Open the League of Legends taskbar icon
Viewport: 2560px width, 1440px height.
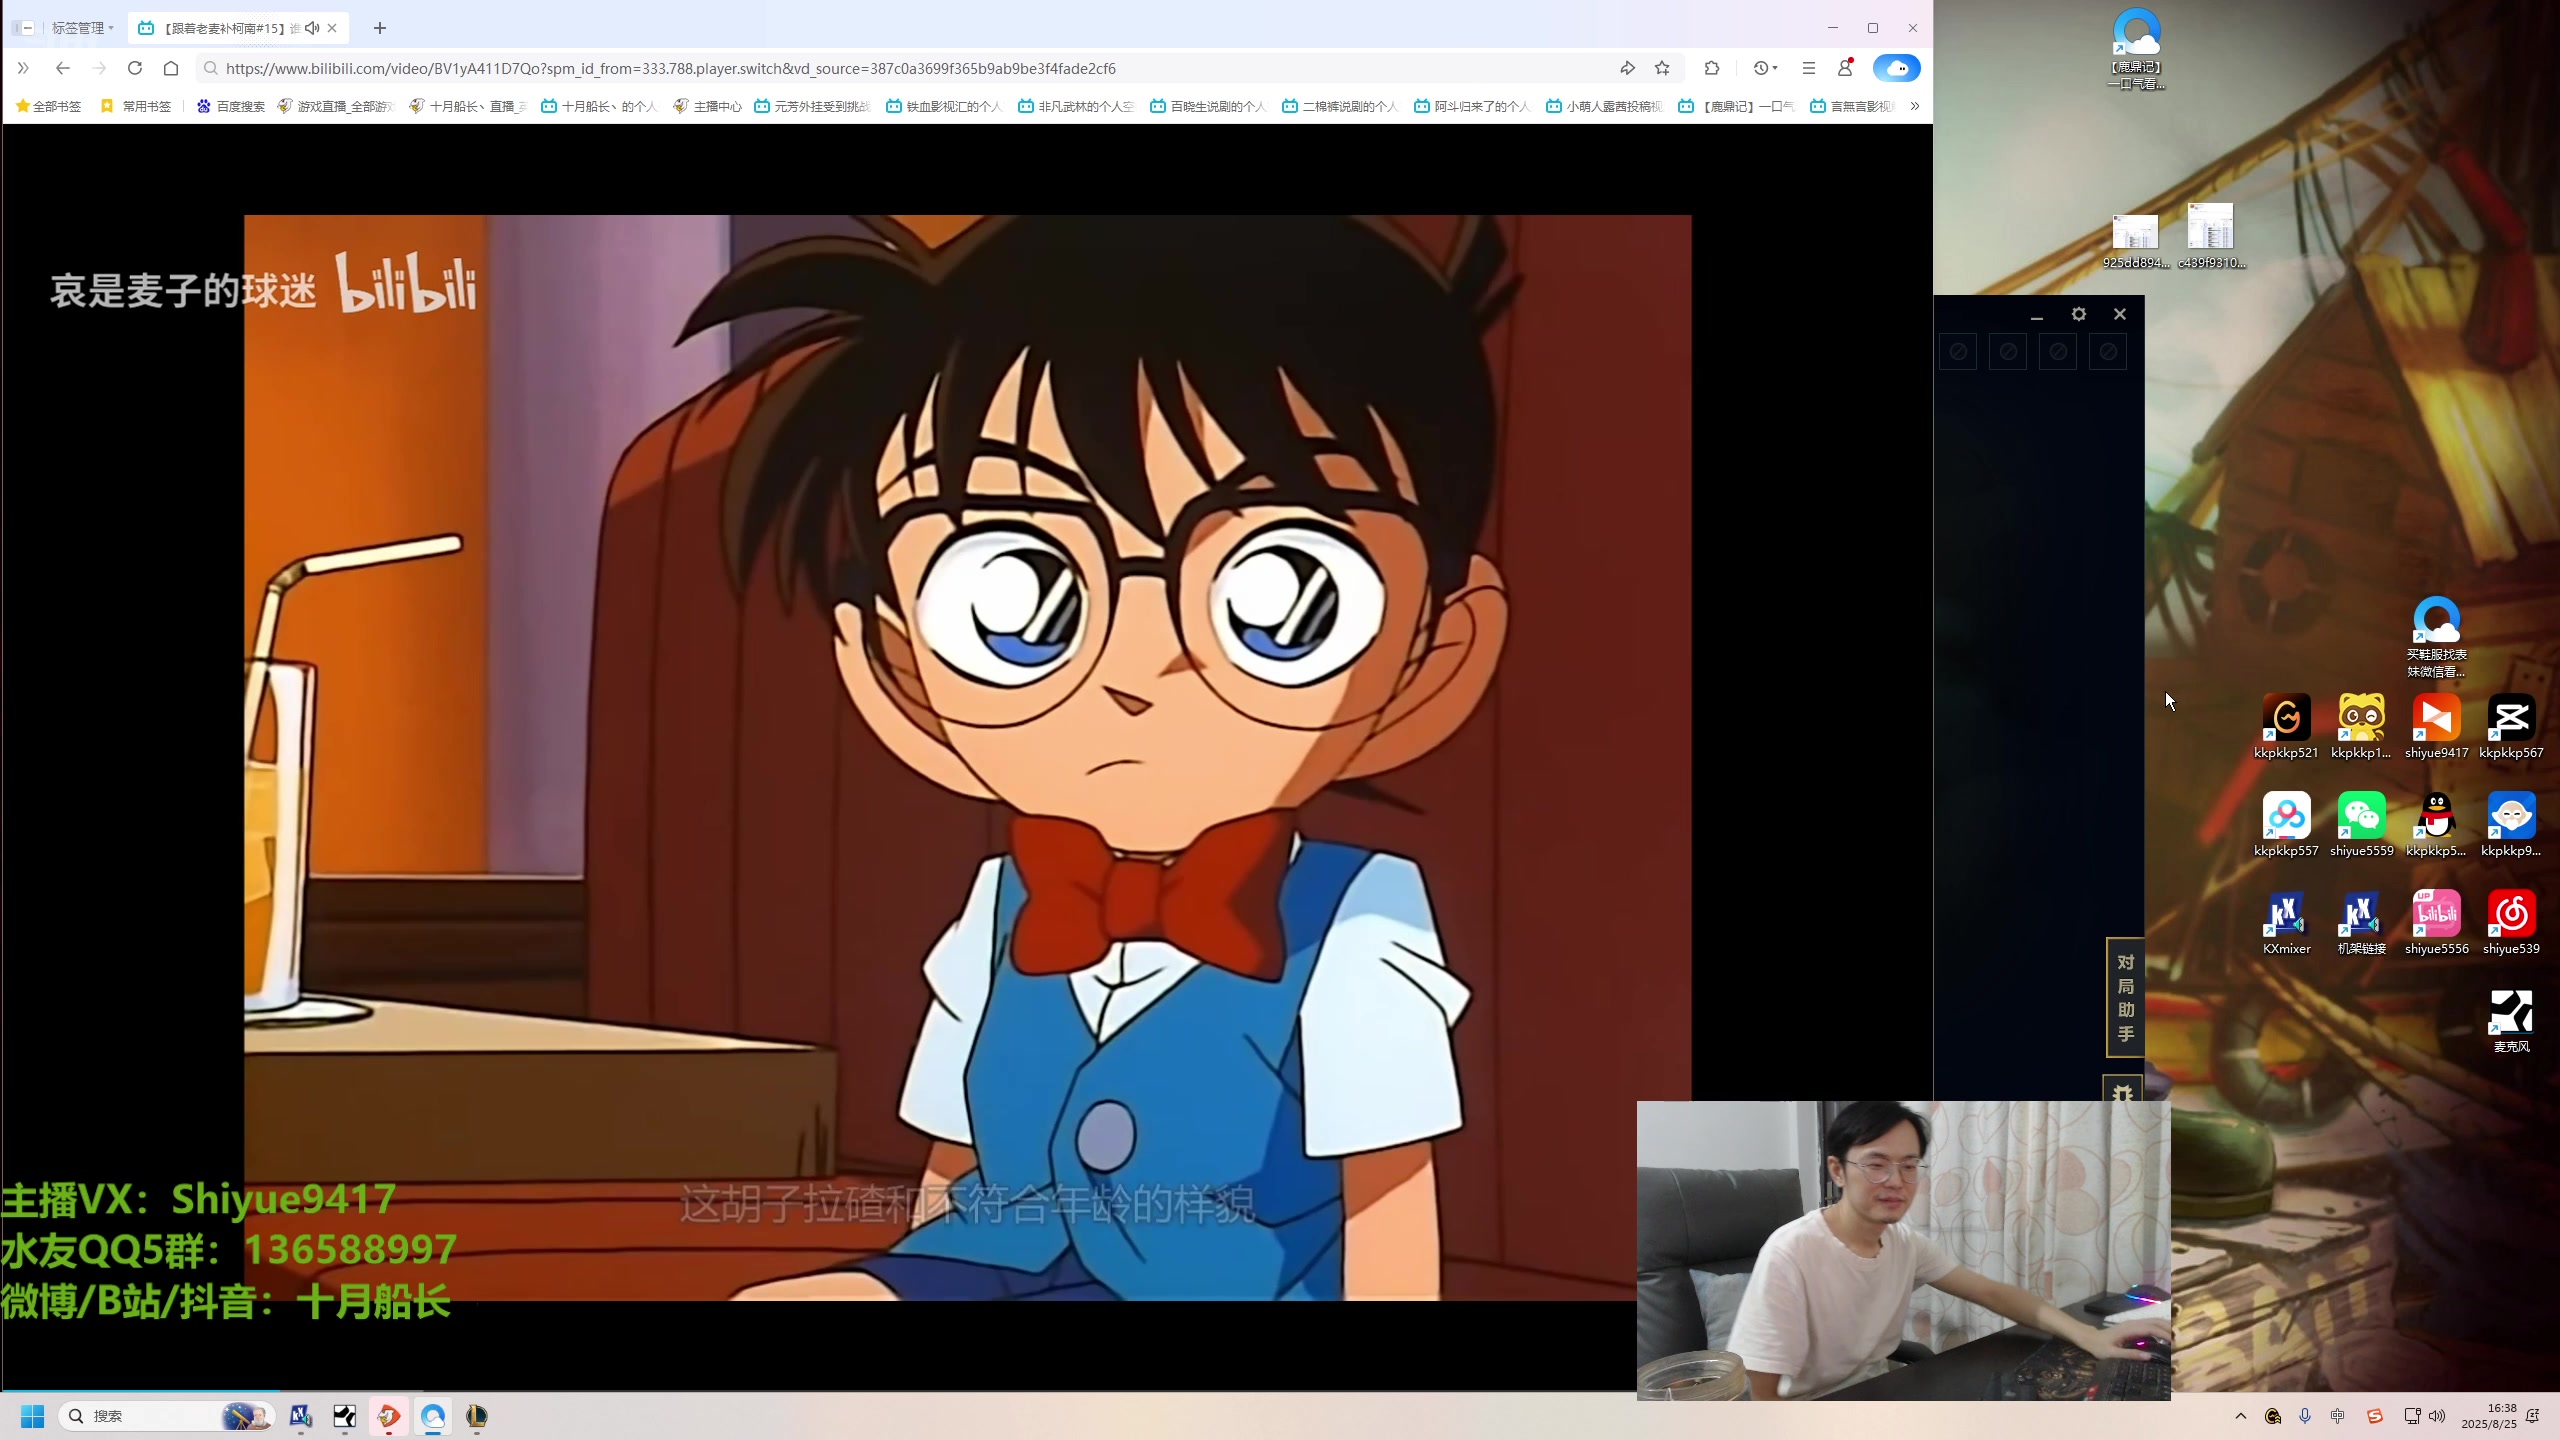tap(476, 1416)
